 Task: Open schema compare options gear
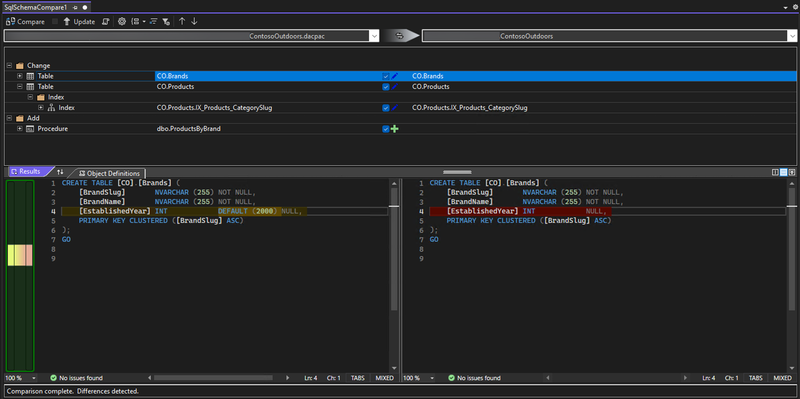click(122, 21)
